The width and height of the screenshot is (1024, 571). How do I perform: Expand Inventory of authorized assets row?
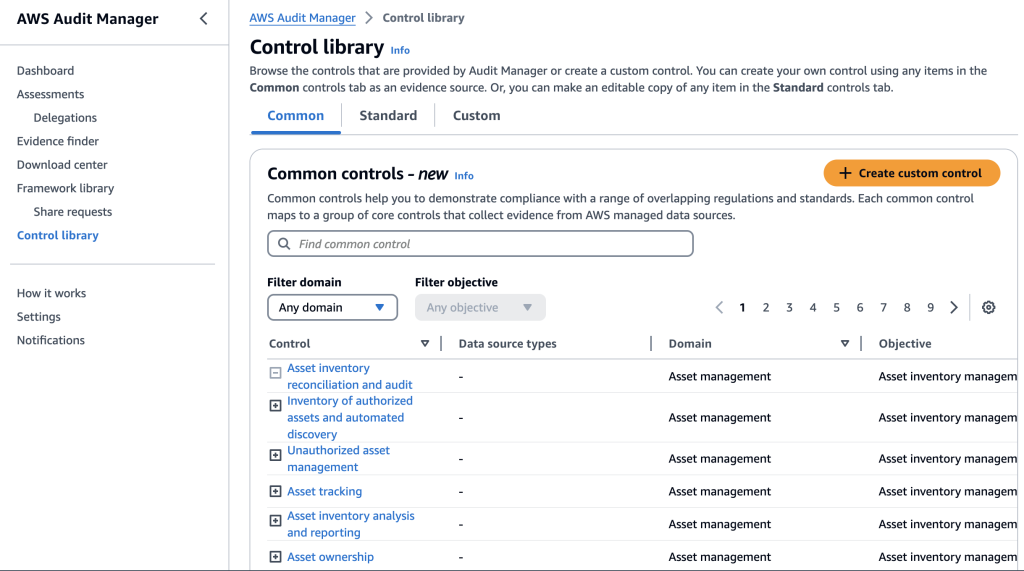[x=275, y=406]
